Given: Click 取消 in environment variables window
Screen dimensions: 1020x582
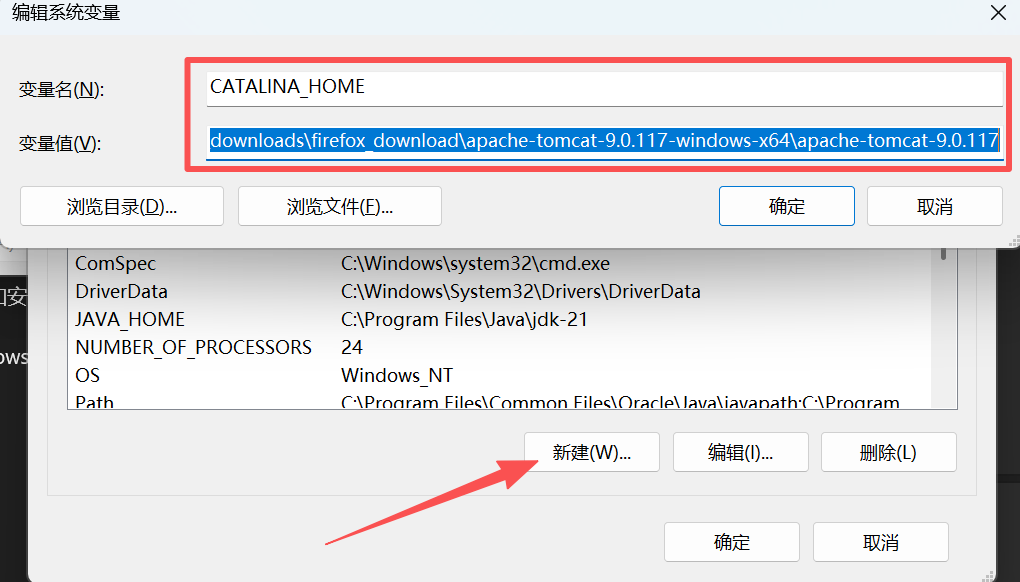Looking at the screenshot, I should click(x=881, y=542).
